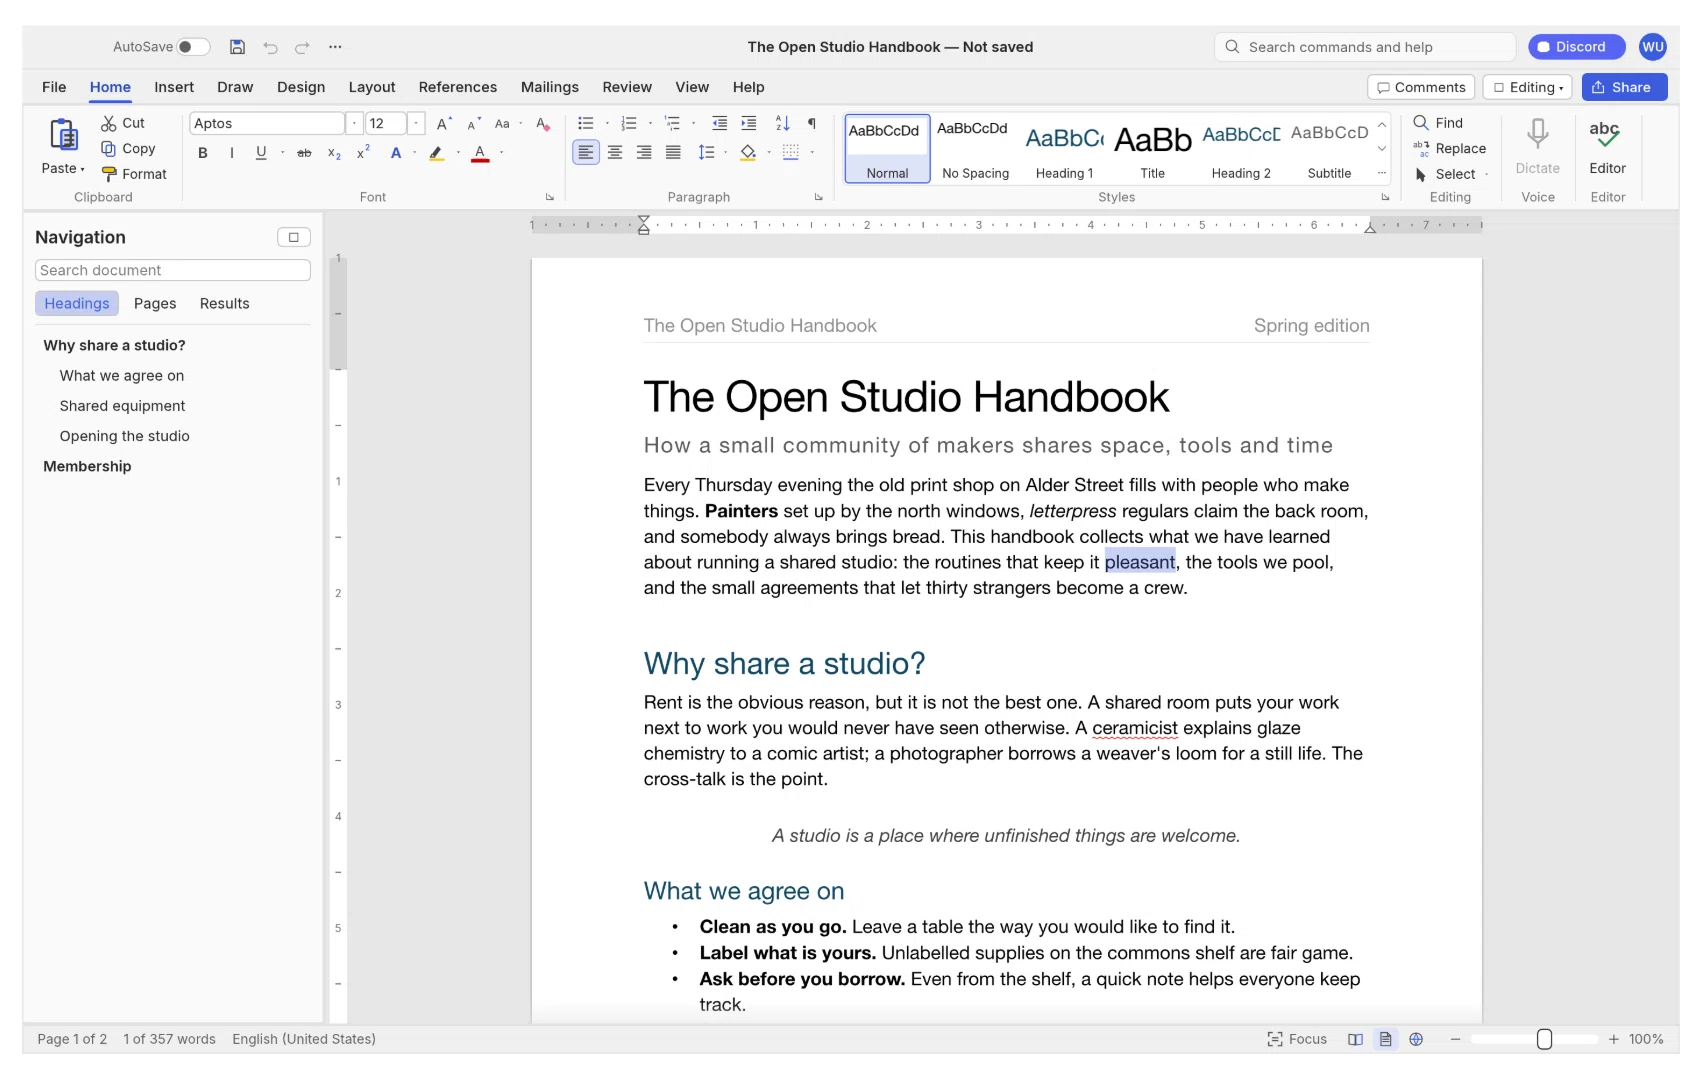Toggle Focus mode in status bar
Viewport: 1700px width, 1080px height.
click(x=1297, y=1039)
